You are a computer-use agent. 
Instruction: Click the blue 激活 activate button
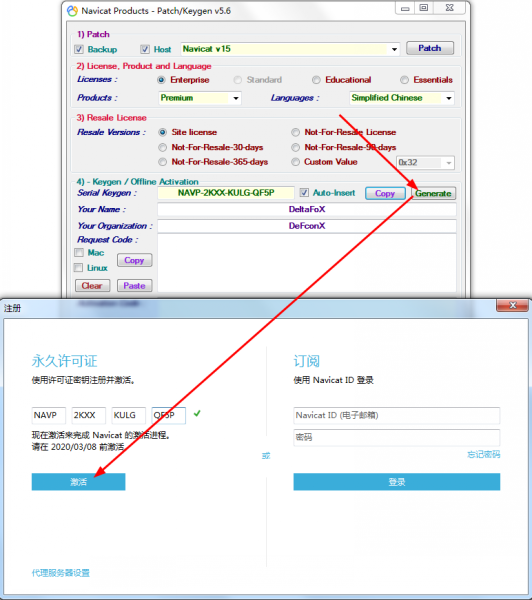click(x=78, y=482)
